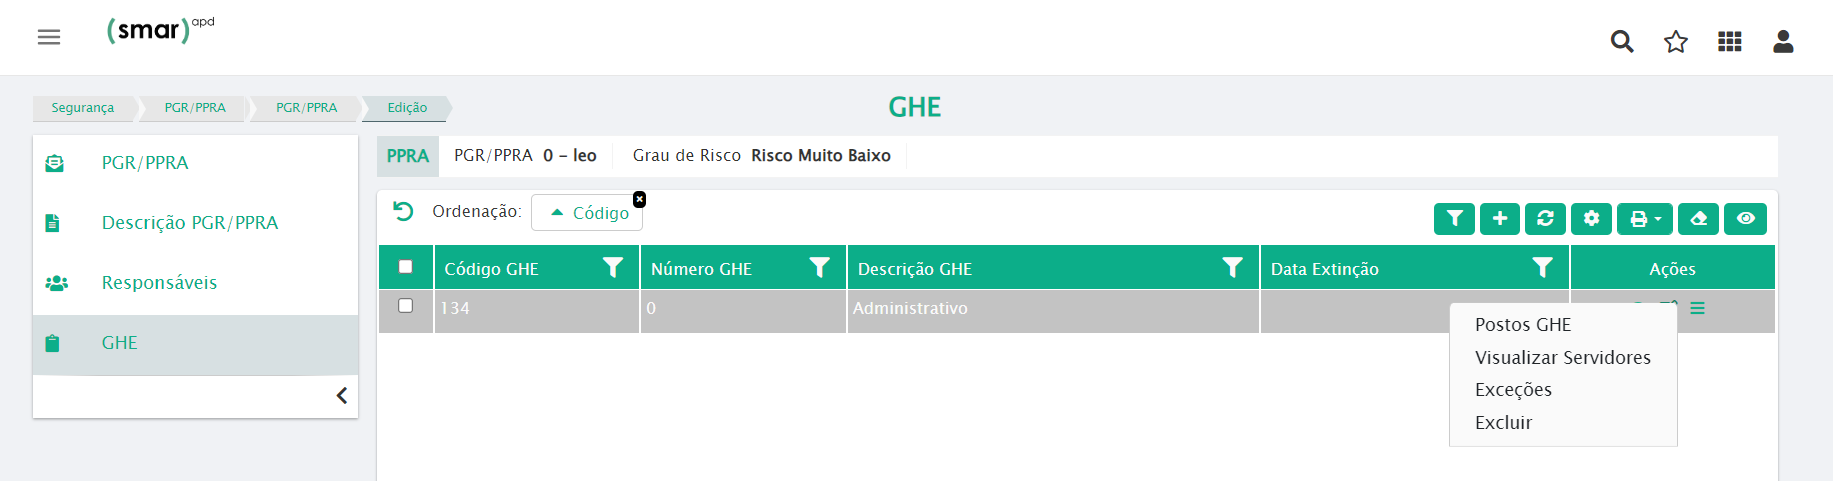Open the hamburger navigation menu
This screenshot has height=481, width=1833.
point(49,37)
